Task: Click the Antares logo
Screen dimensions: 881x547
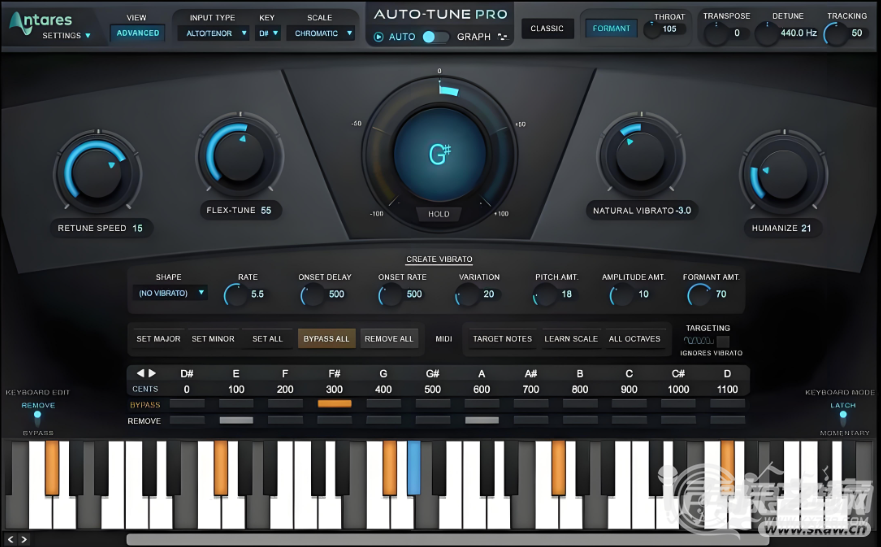Action: point(40,21)
